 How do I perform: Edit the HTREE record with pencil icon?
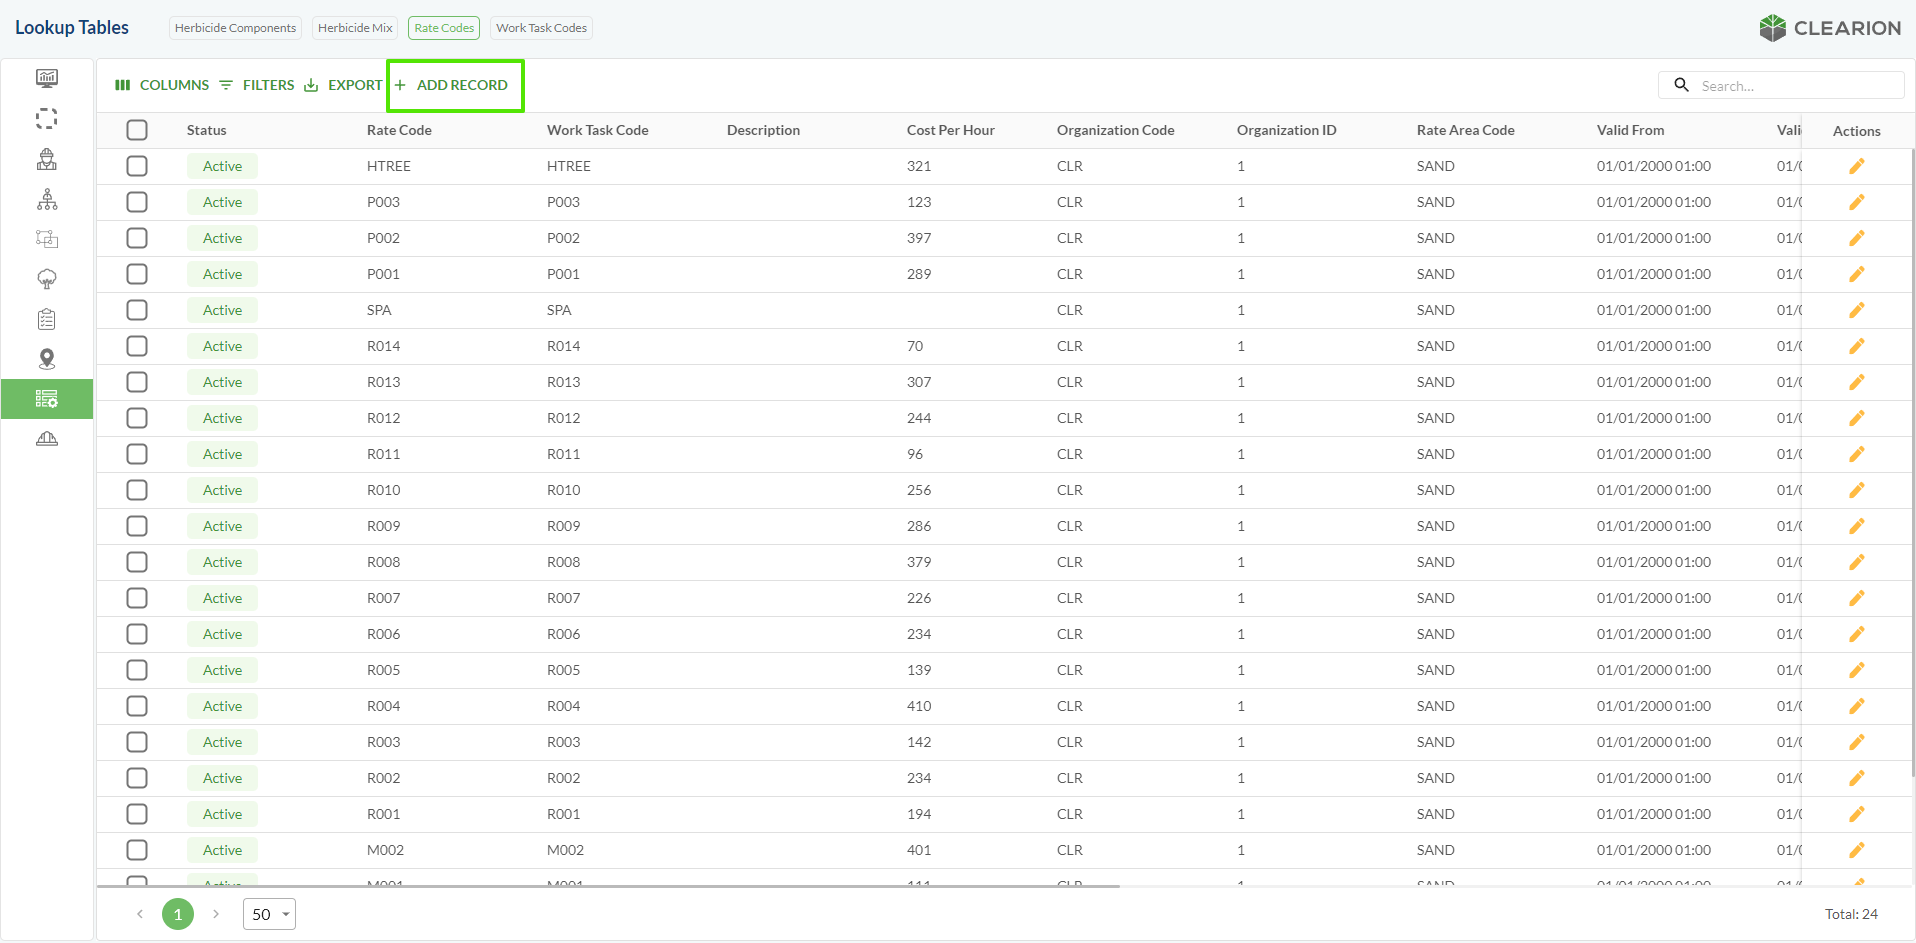1856,166
